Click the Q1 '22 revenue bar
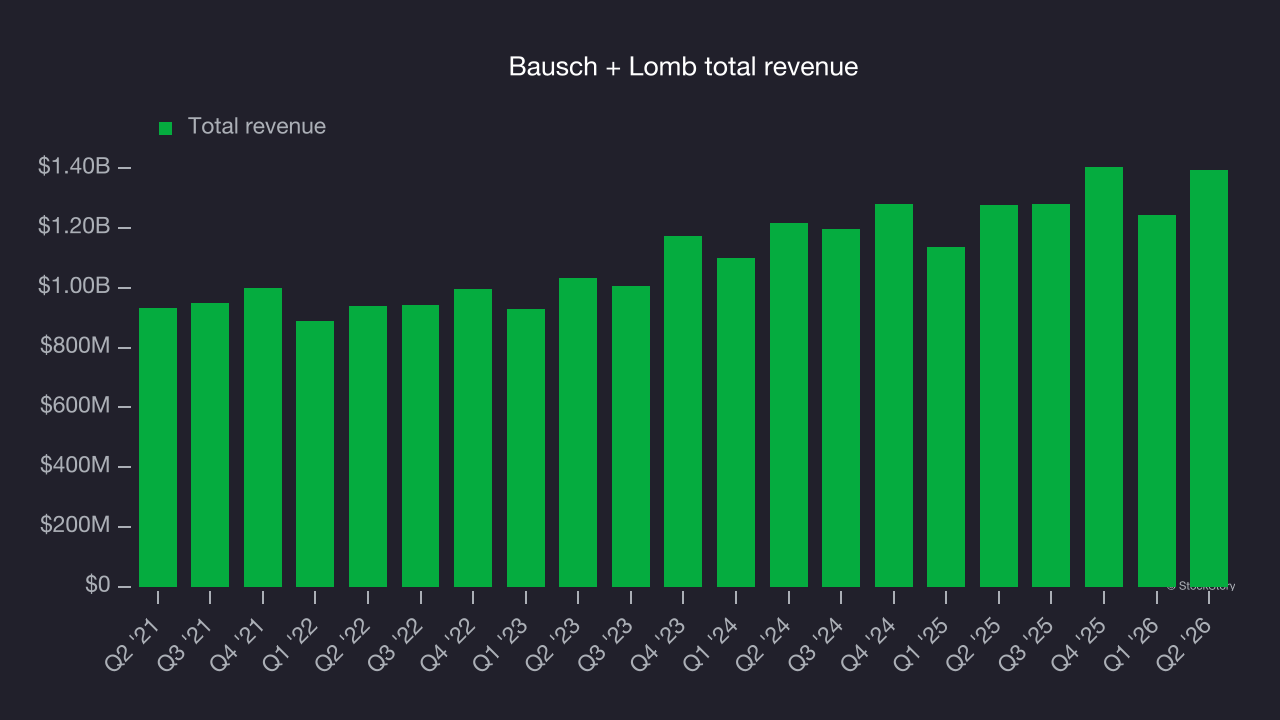 pos(315,454)
